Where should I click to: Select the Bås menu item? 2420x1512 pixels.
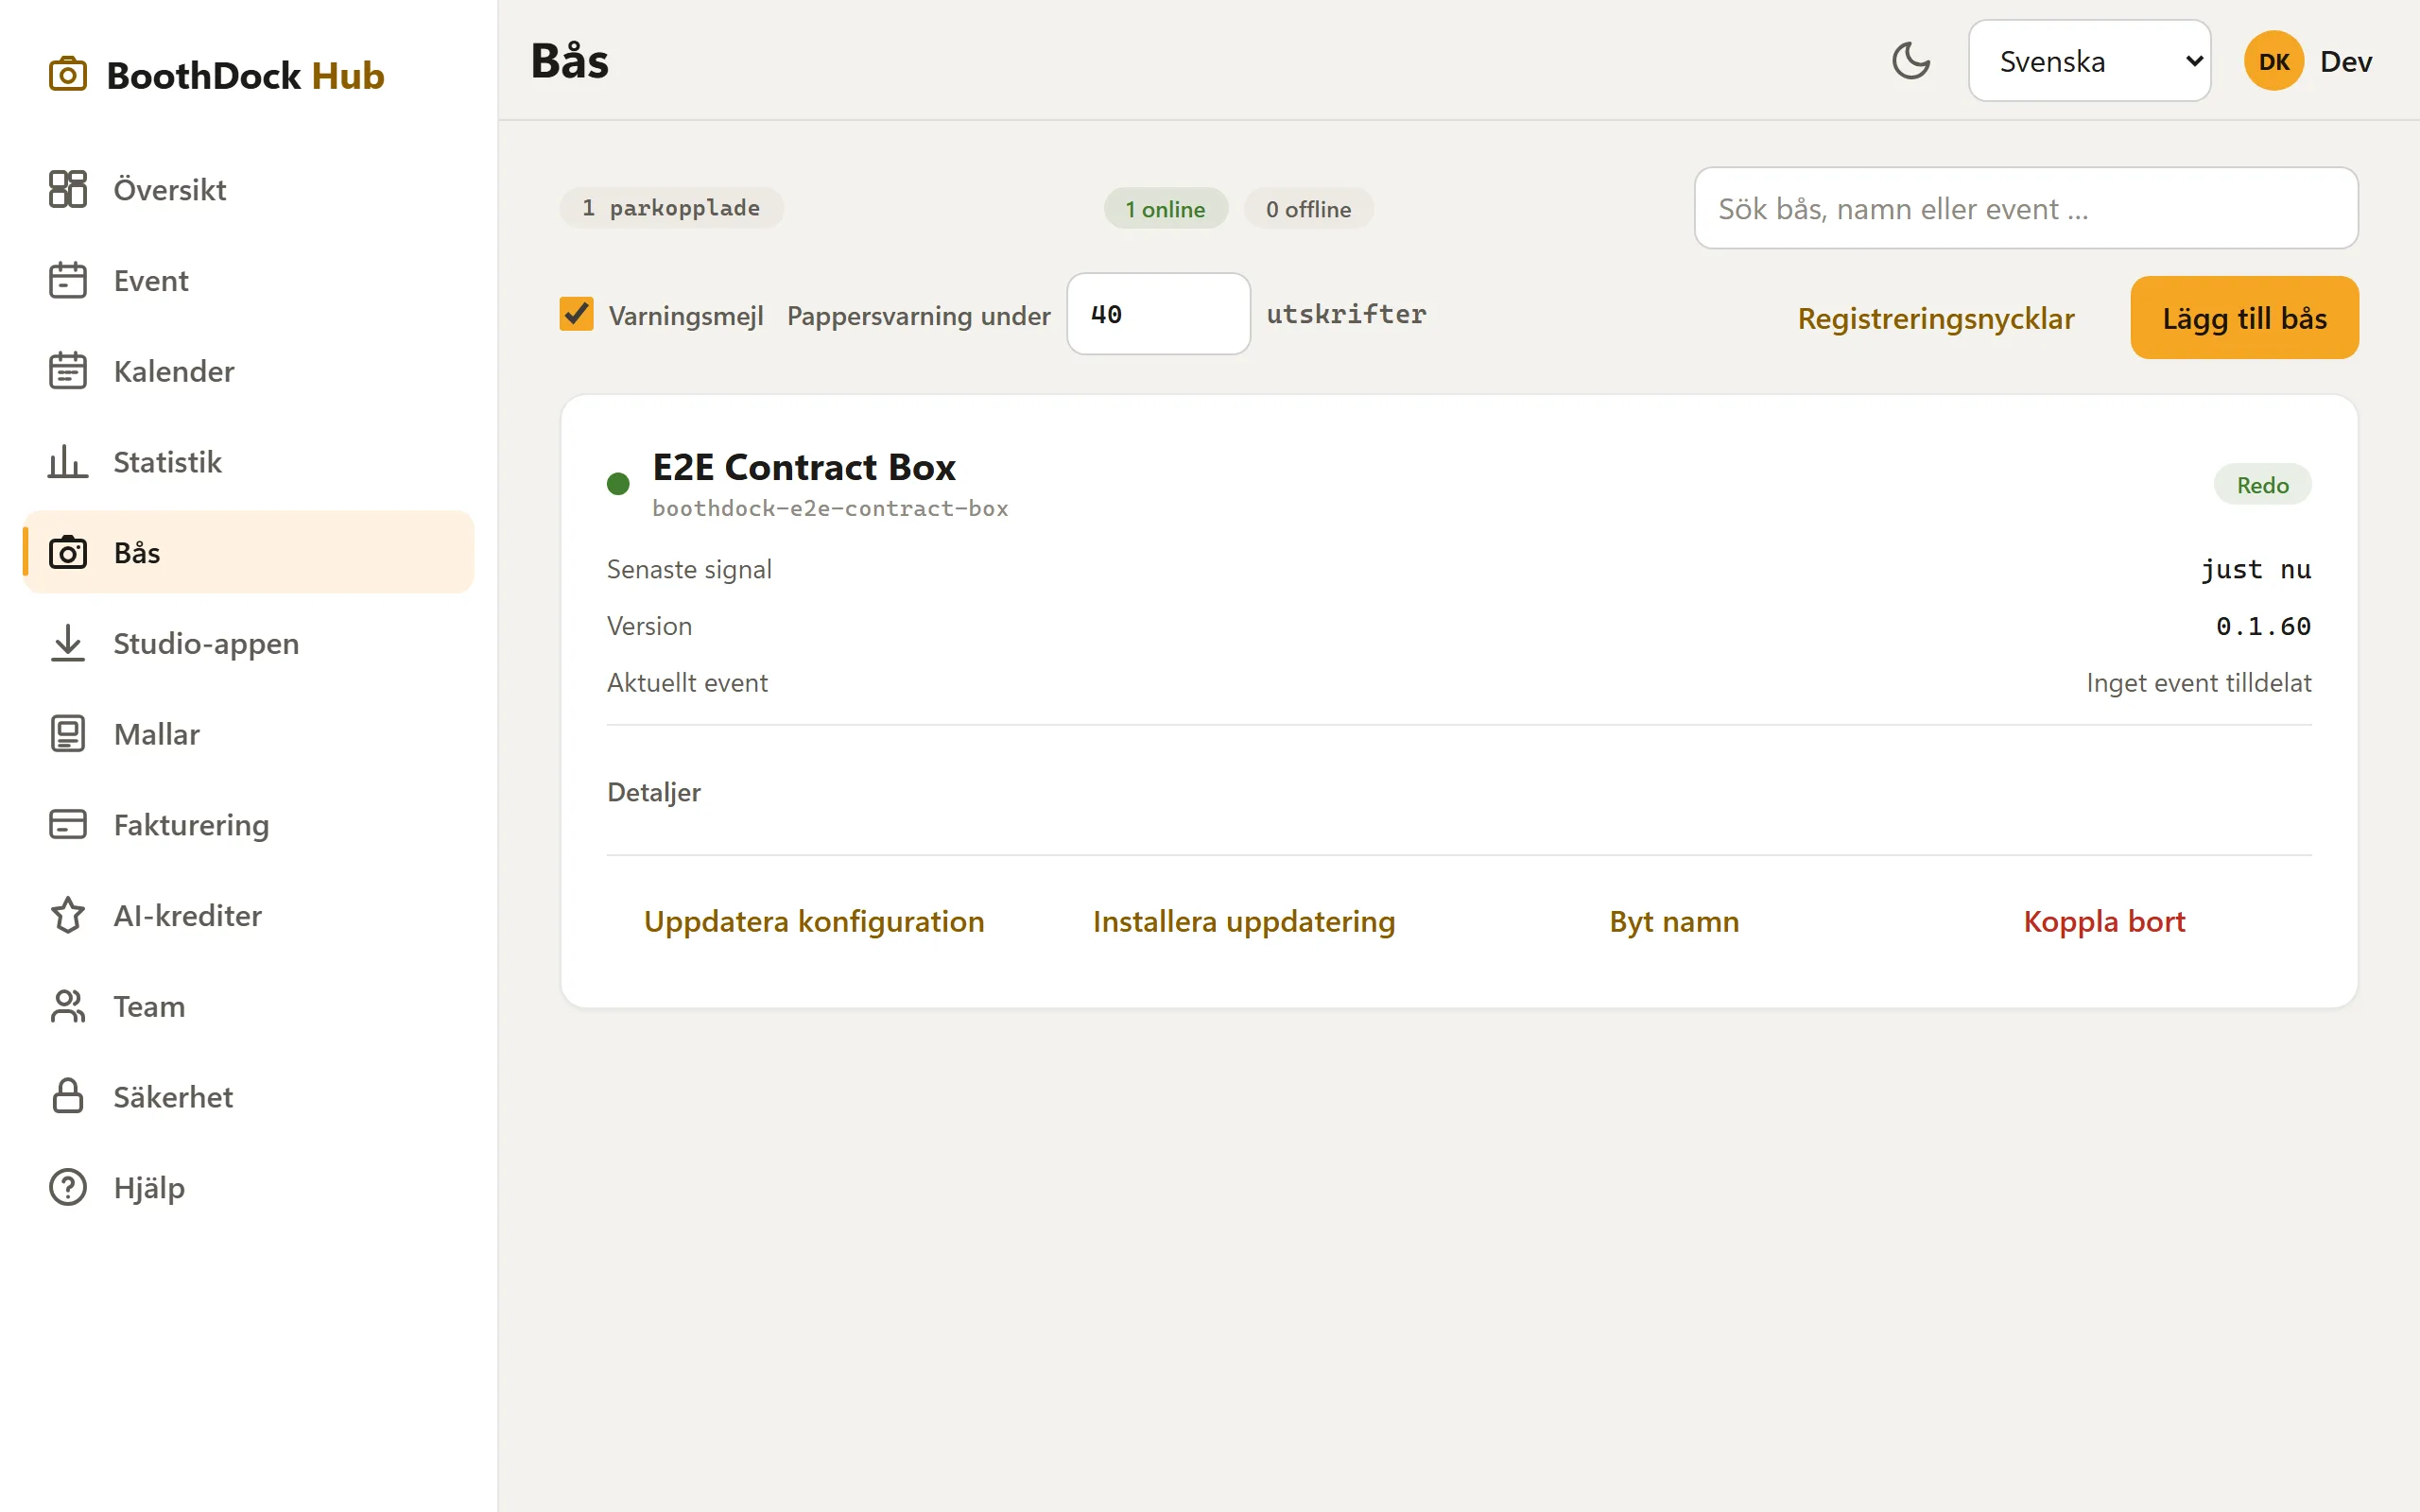click(248, 552)
